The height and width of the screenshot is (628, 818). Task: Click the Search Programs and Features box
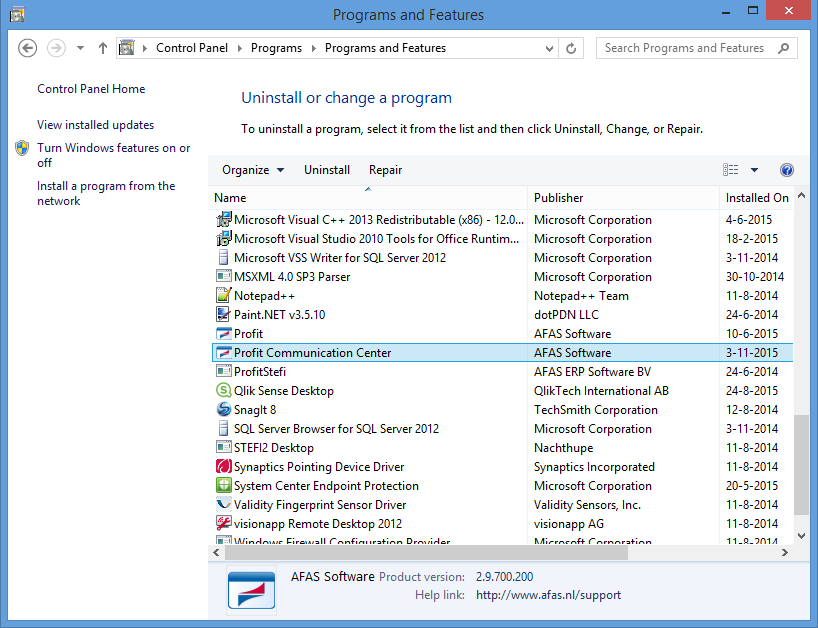point(697,48)
